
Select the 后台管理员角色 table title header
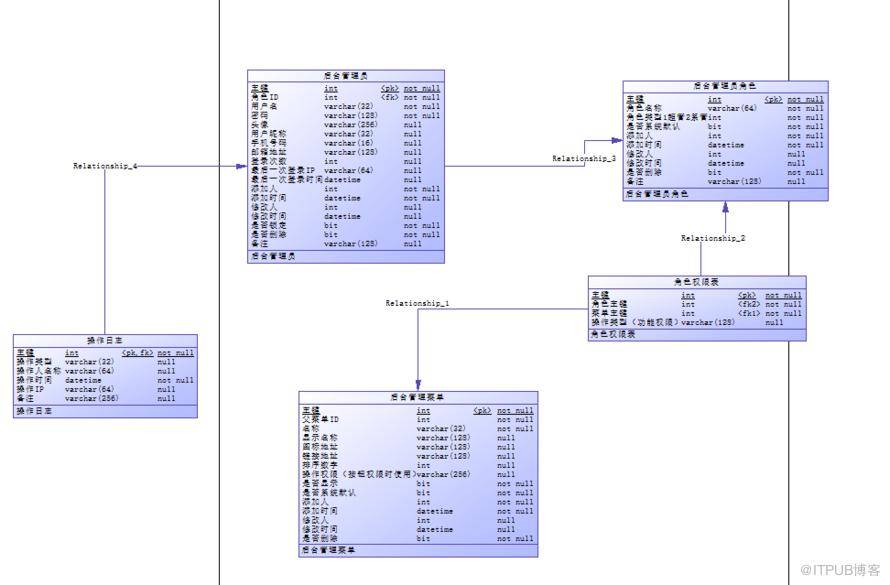coord(725,86)
